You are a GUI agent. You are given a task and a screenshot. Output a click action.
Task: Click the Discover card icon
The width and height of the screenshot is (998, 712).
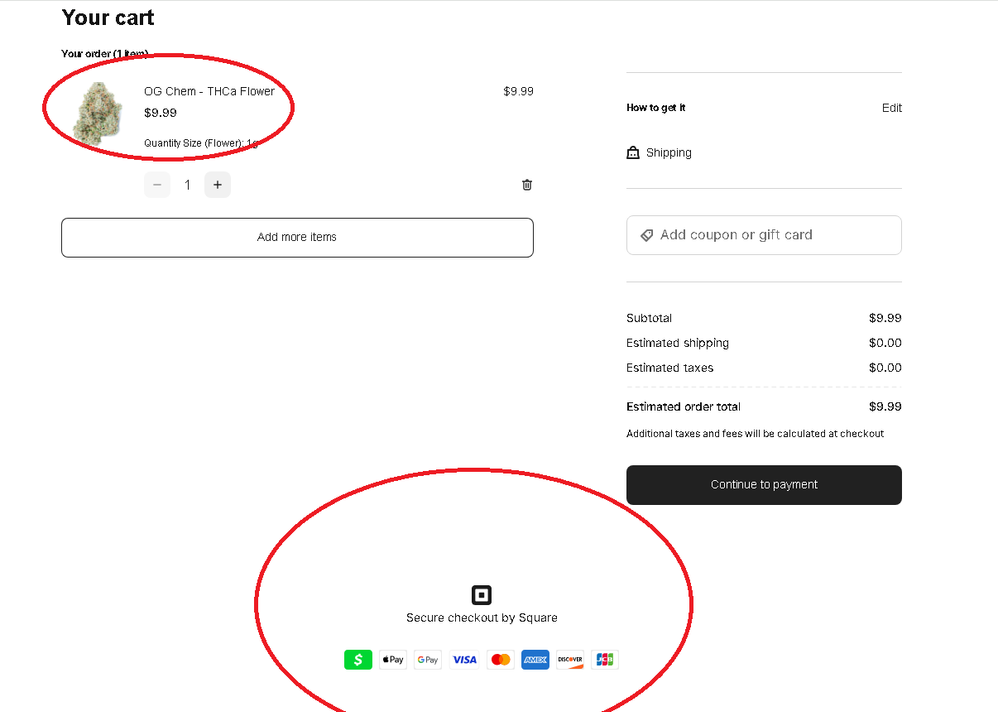point(570,660)
